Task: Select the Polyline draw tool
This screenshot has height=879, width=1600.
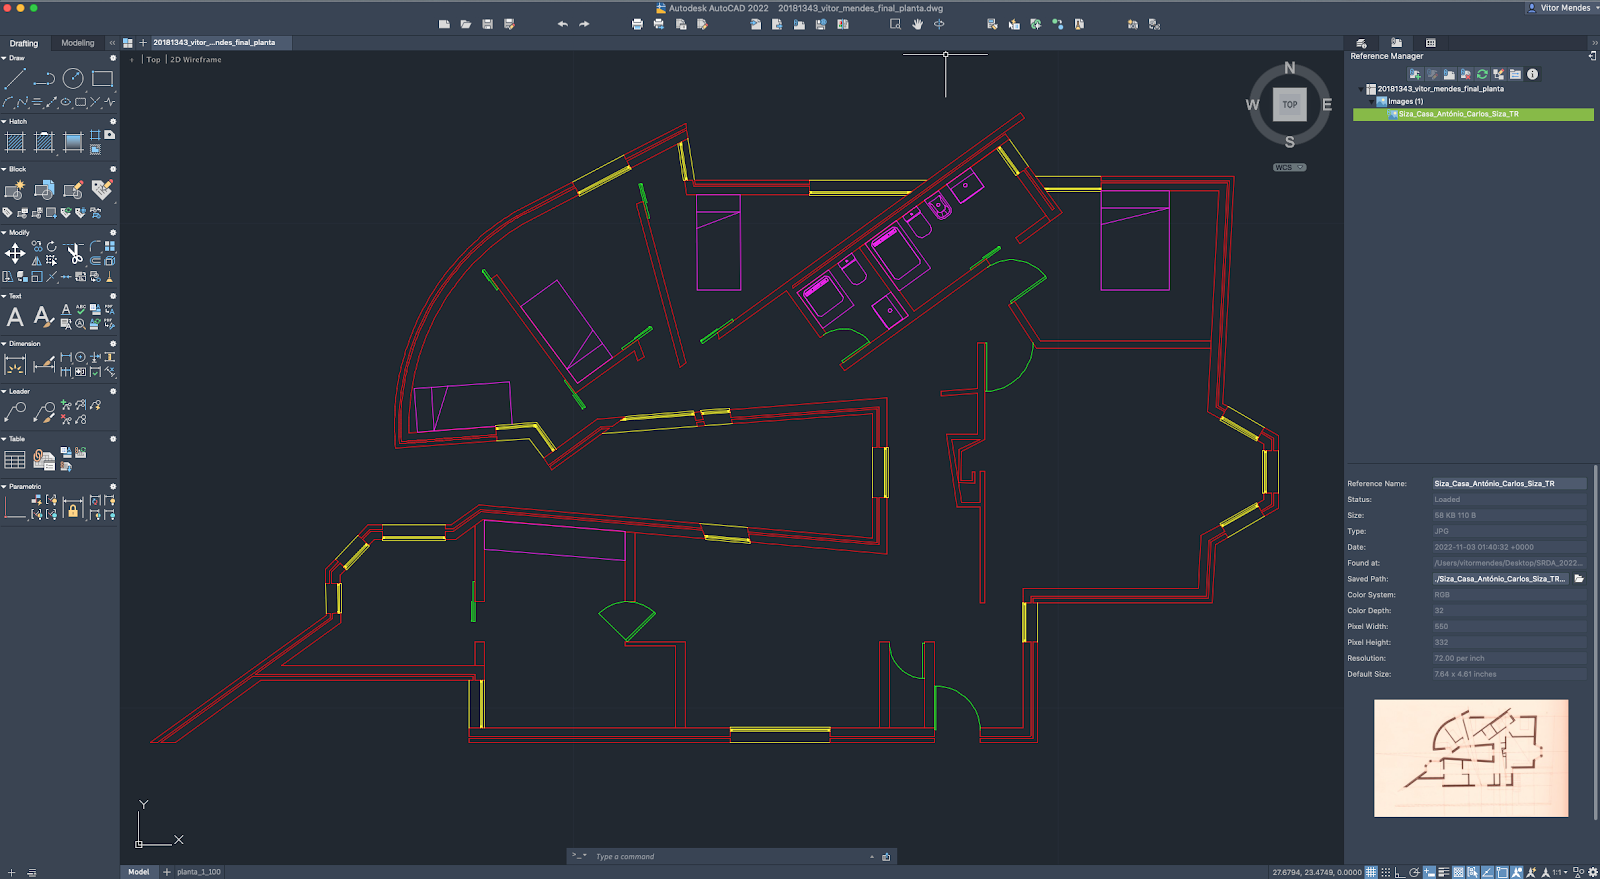Action: pyautogui.click(x=44, y=78)
